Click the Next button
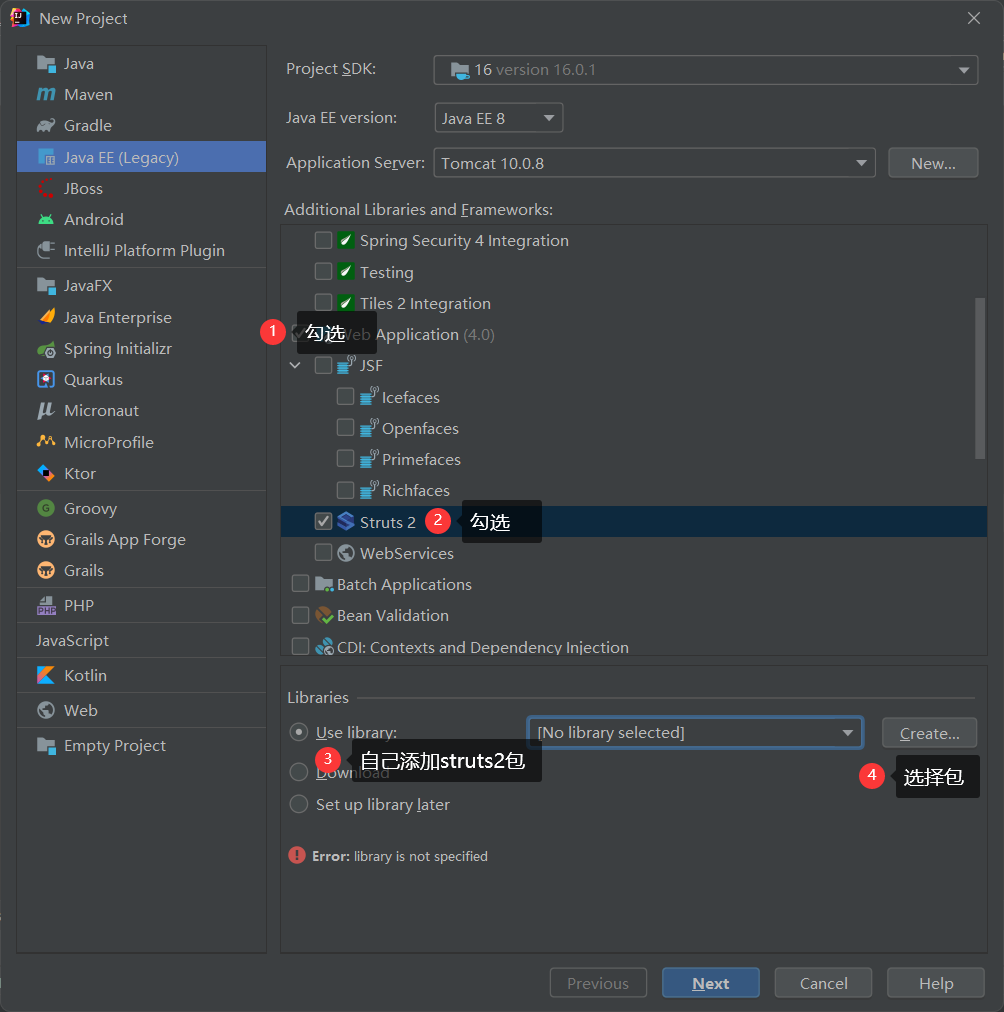 [710, 983]
